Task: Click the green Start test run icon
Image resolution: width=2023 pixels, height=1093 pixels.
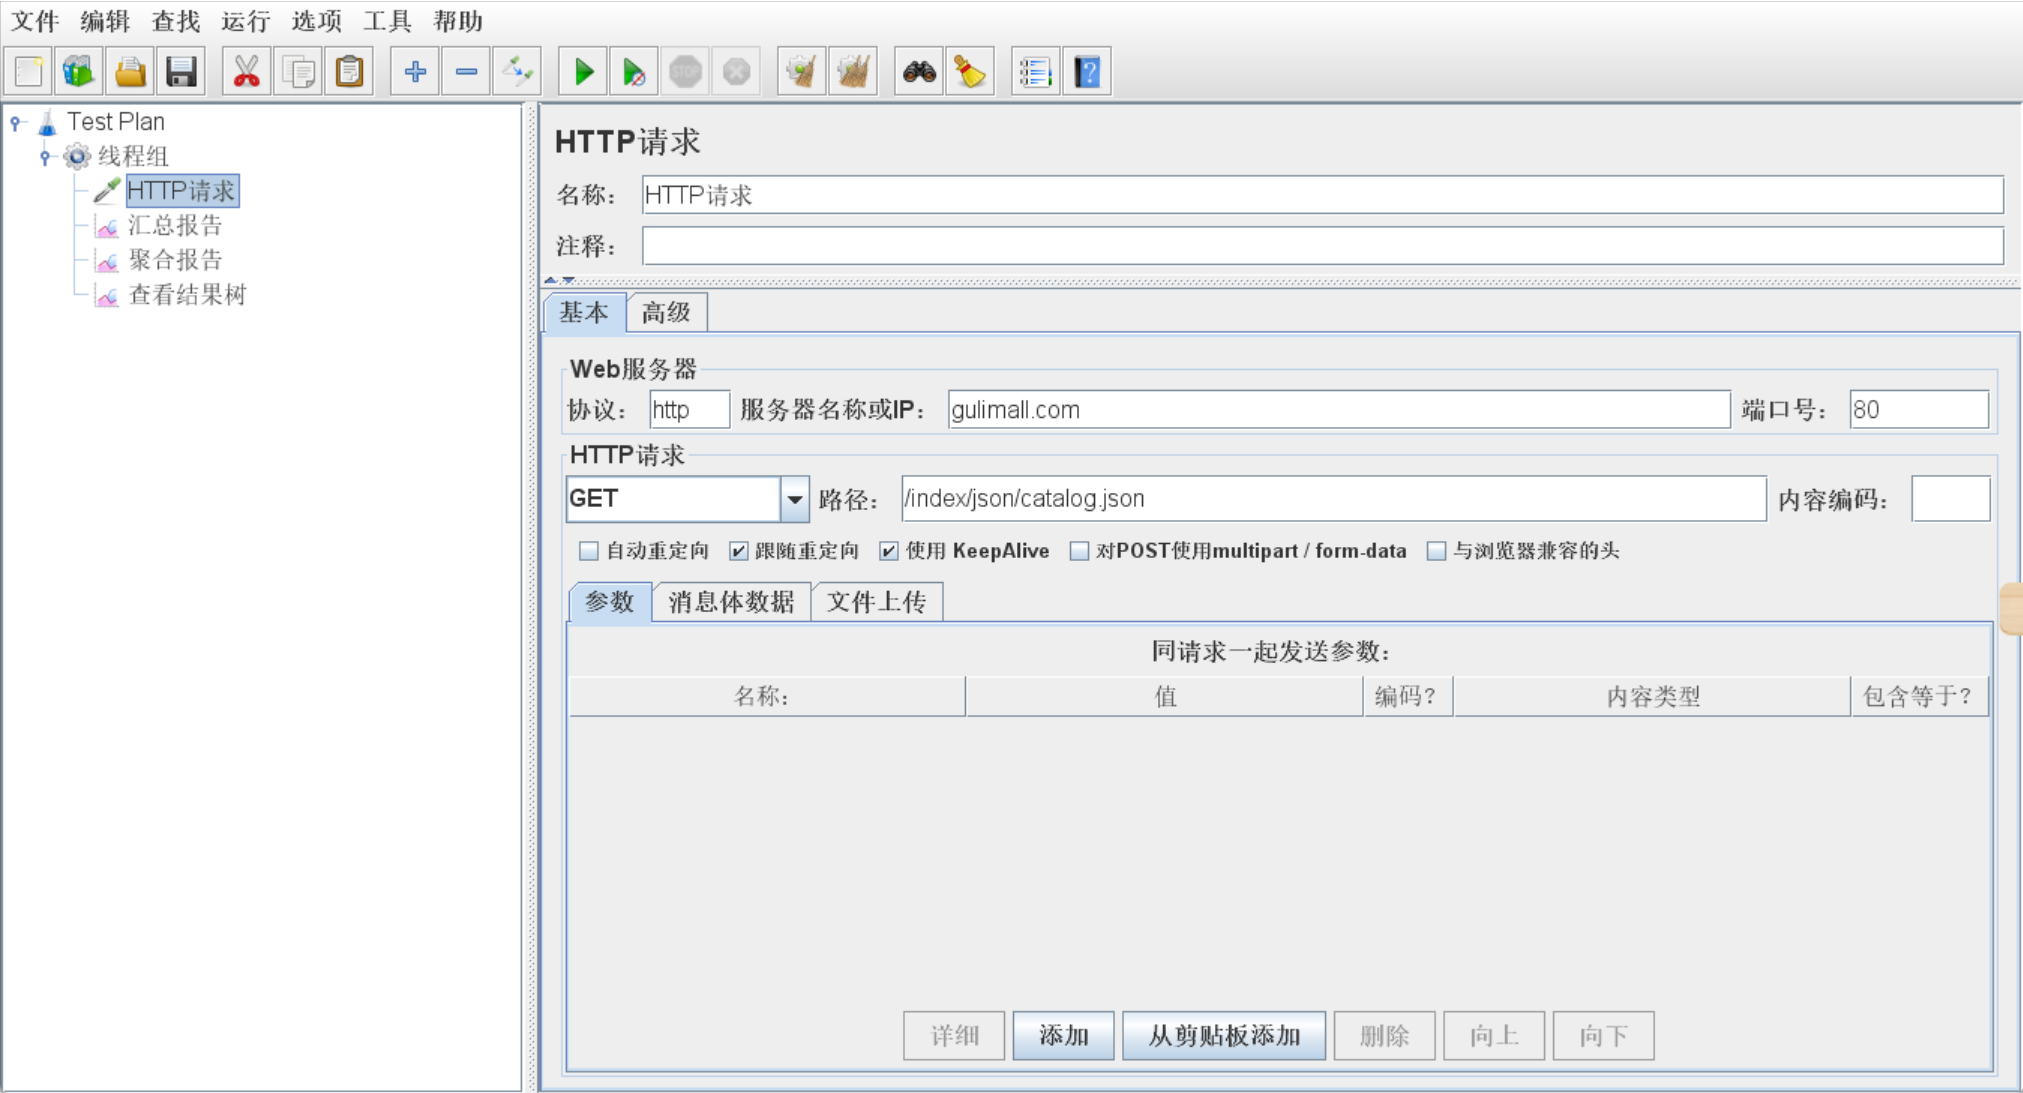Action: (x=583, y=72)
